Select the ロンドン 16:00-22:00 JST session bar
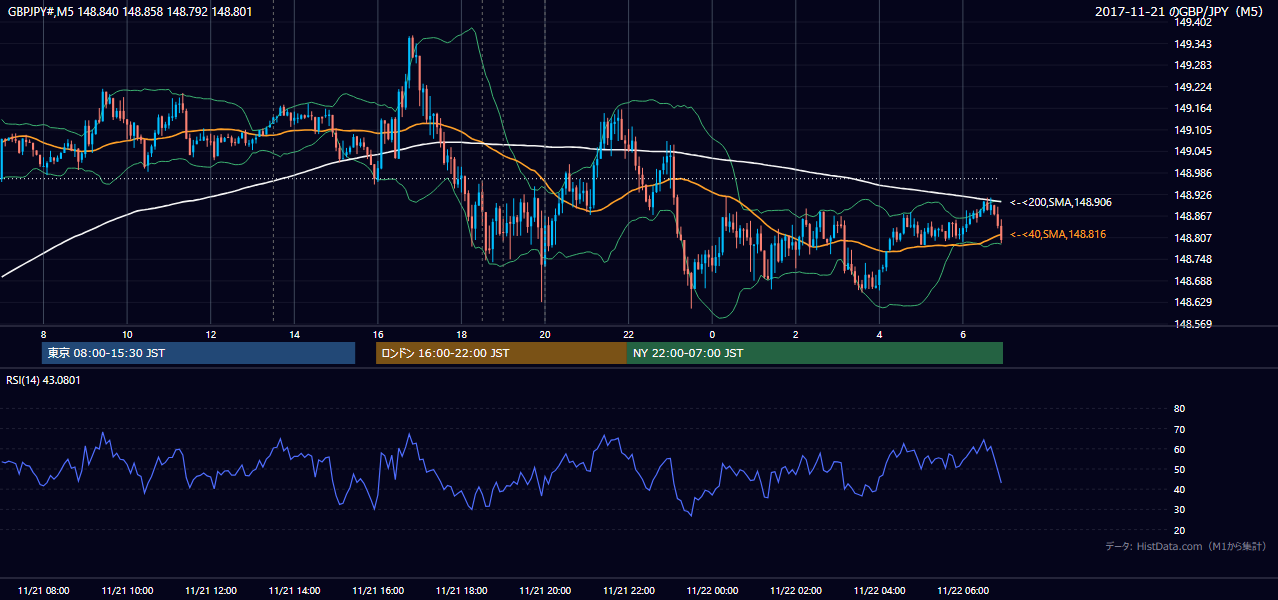1278x600 pixels. (501, 353)
